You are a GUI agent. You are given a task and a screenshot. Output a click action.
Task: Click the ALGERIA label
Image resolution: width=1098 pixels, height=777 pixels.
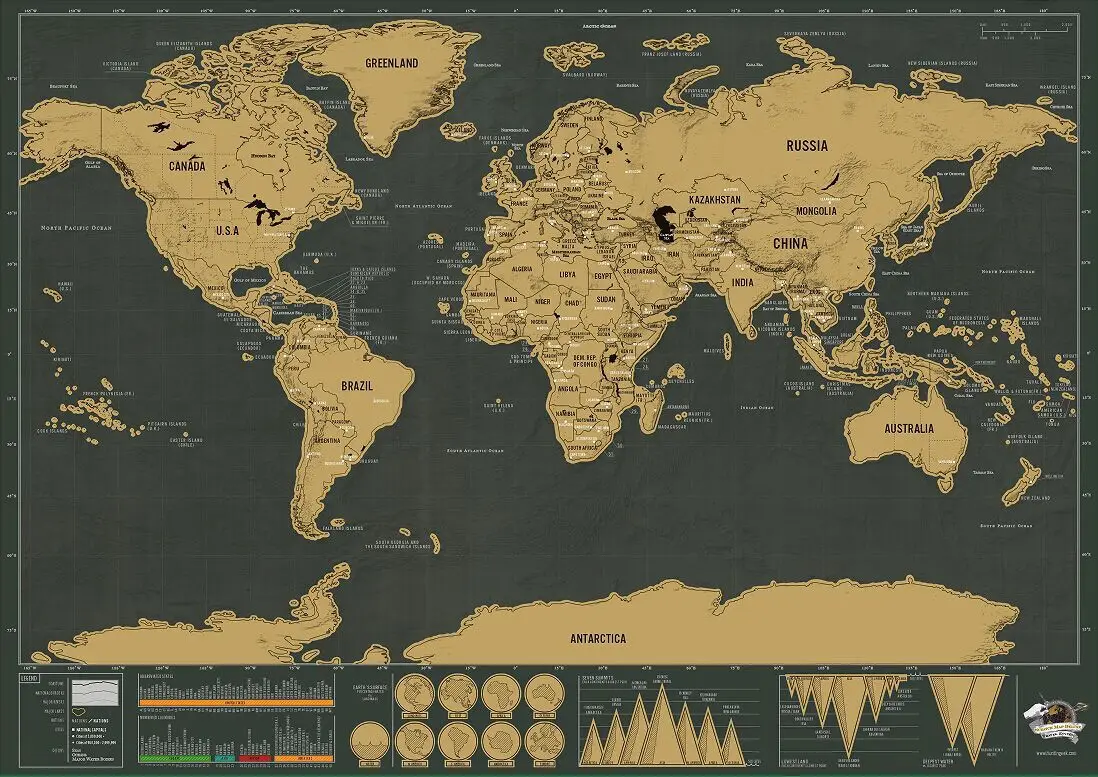tap(522, 269)
